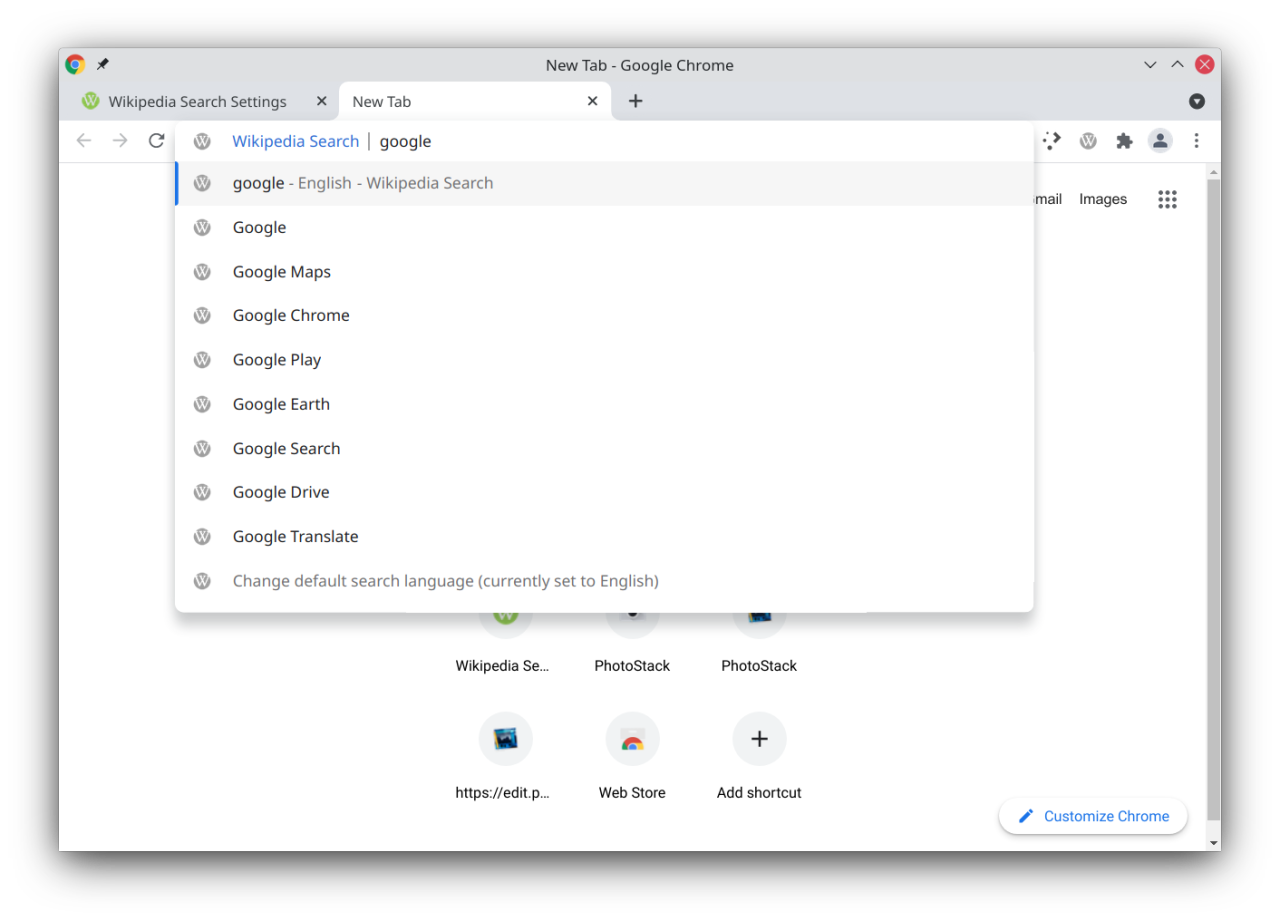Reload the current page
Image resolution: width=1280 pixels, height=921 pixels.
coord(156,141)
